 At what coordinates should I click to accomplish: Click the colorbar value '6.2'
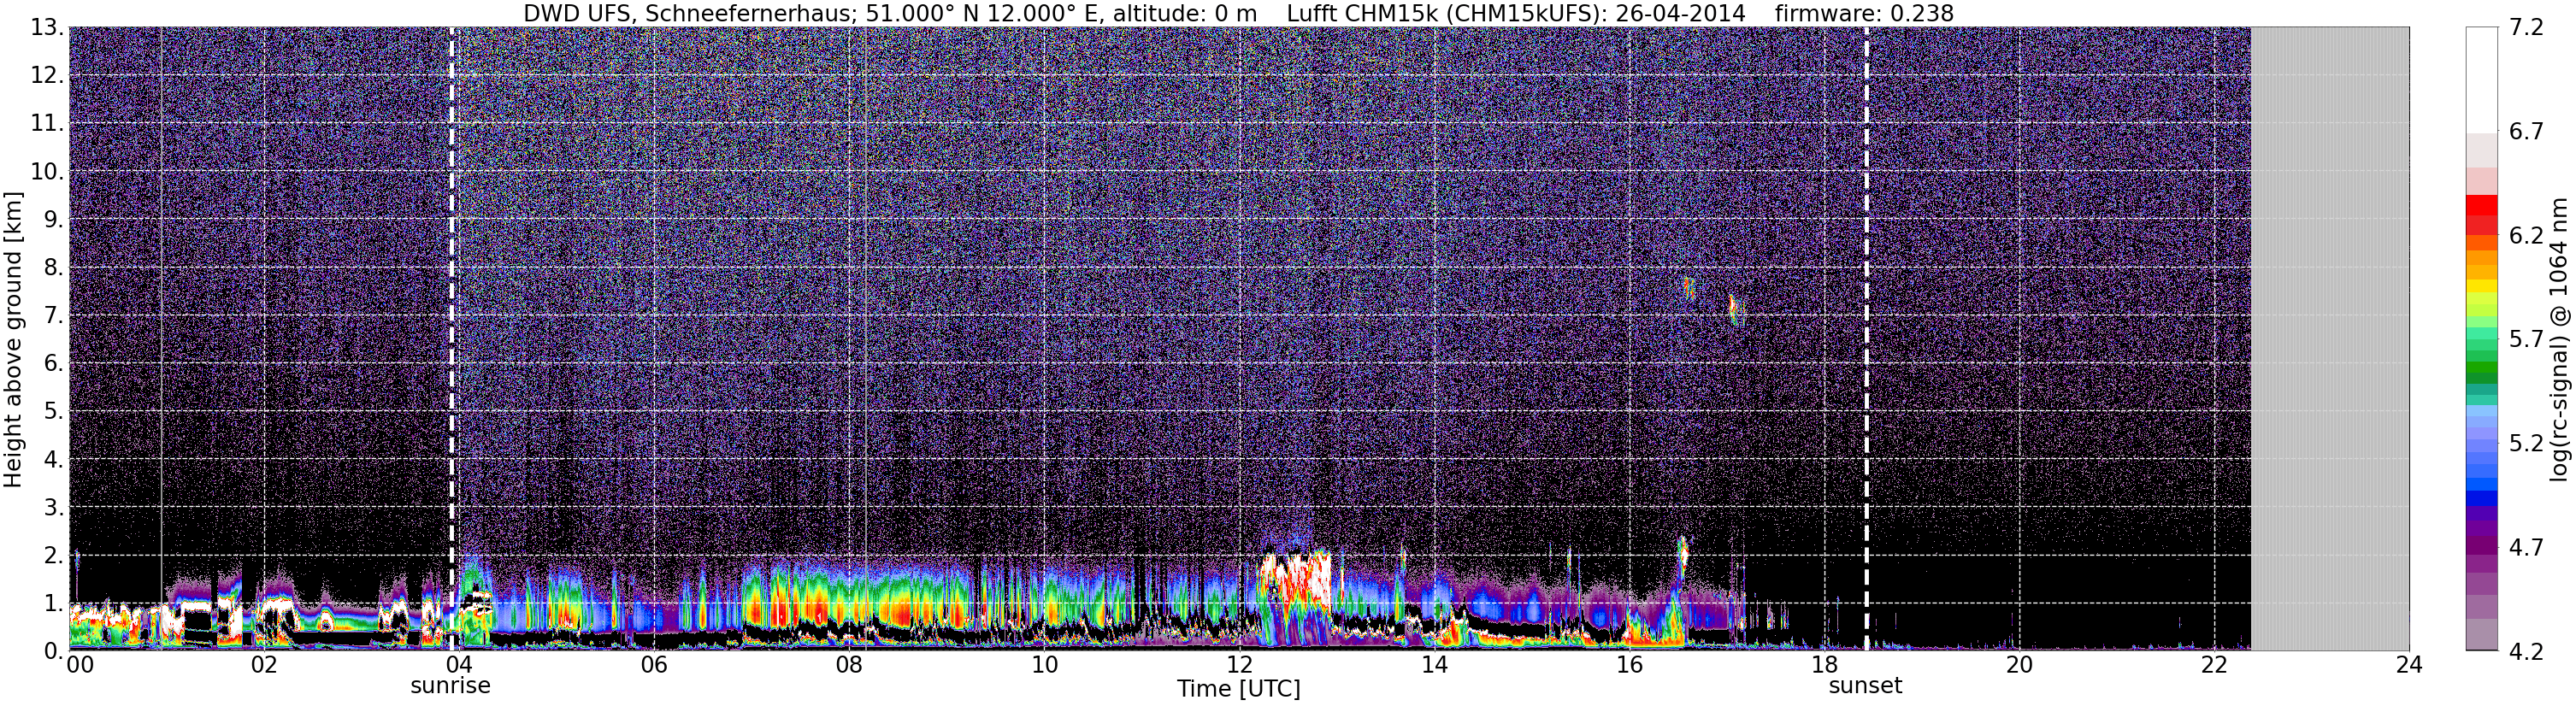[x=2526, y=236]
